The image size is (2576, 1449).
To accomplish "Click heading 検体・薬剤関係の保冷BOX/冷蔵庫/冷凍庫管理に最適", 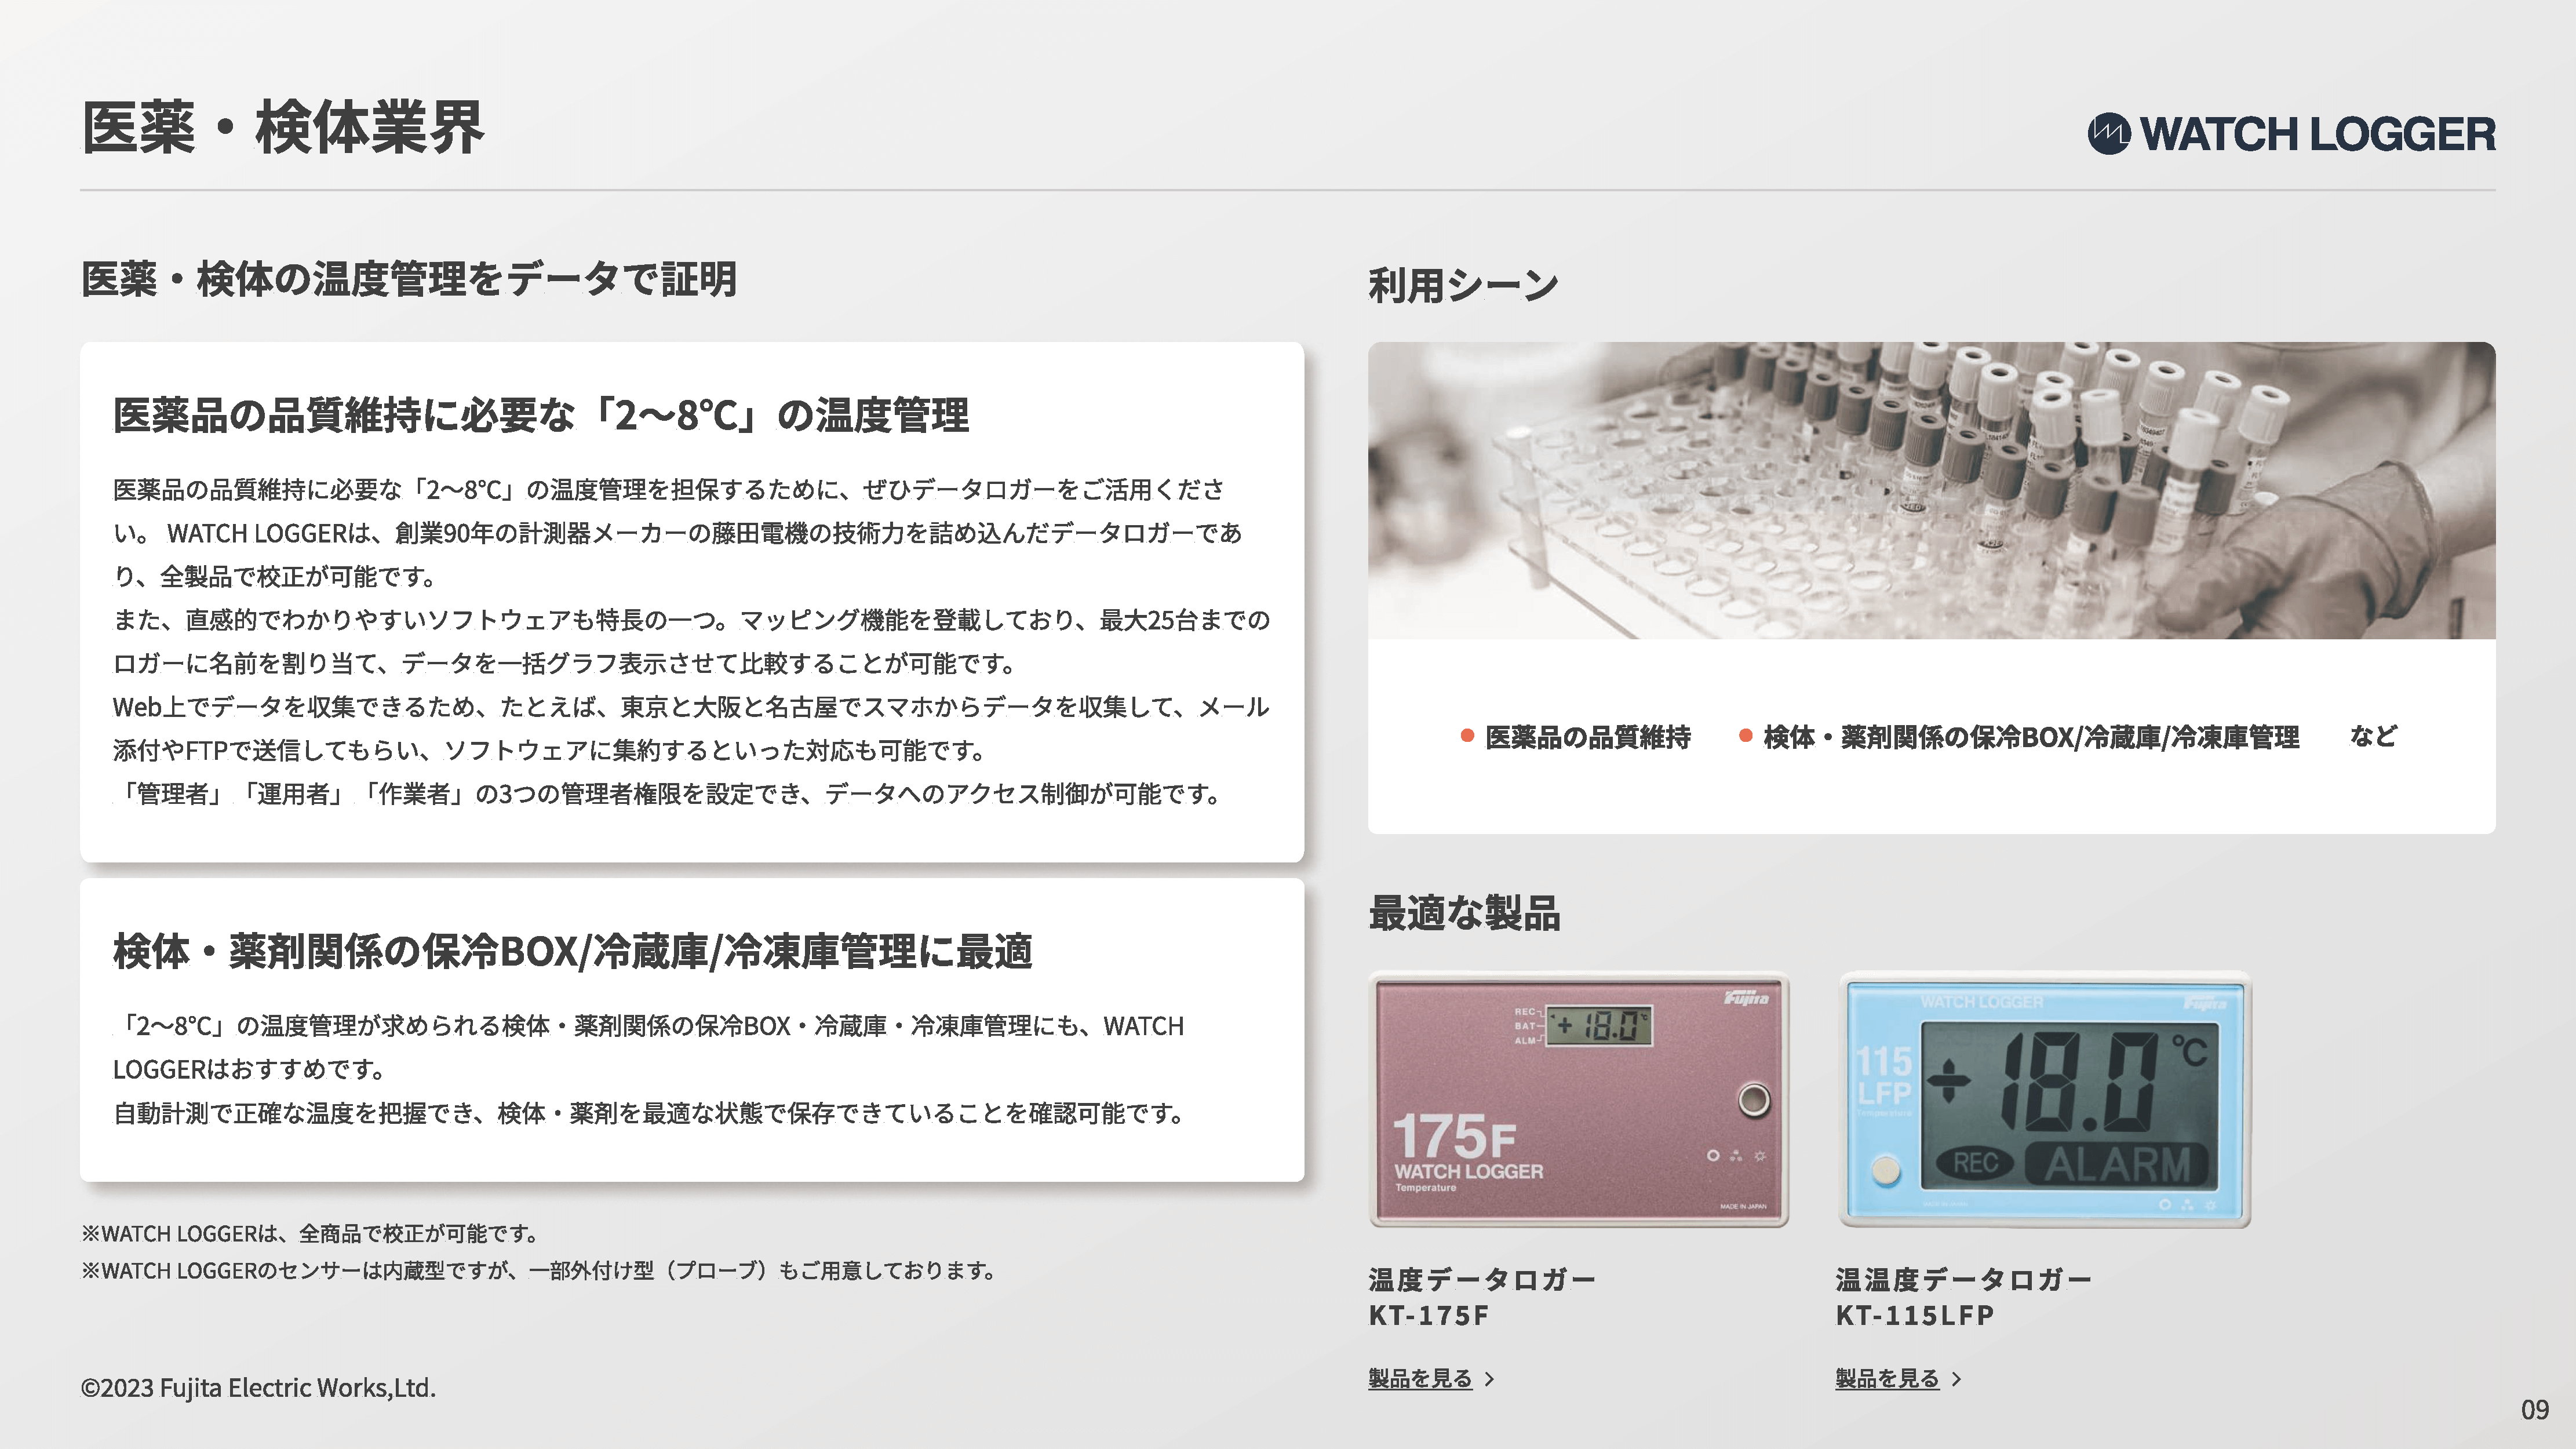I will pyautogui.click(x=572, y=951).
